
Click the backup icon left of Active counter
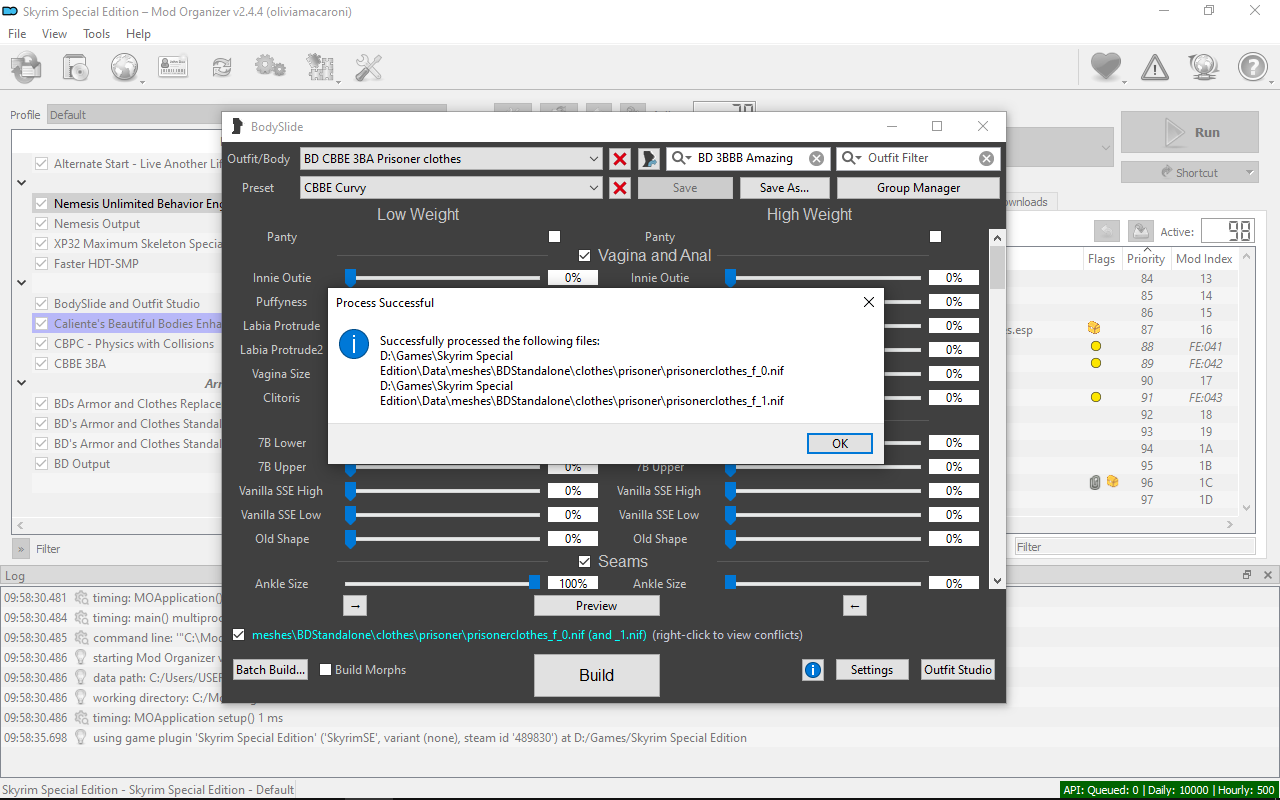(1141, 231)
